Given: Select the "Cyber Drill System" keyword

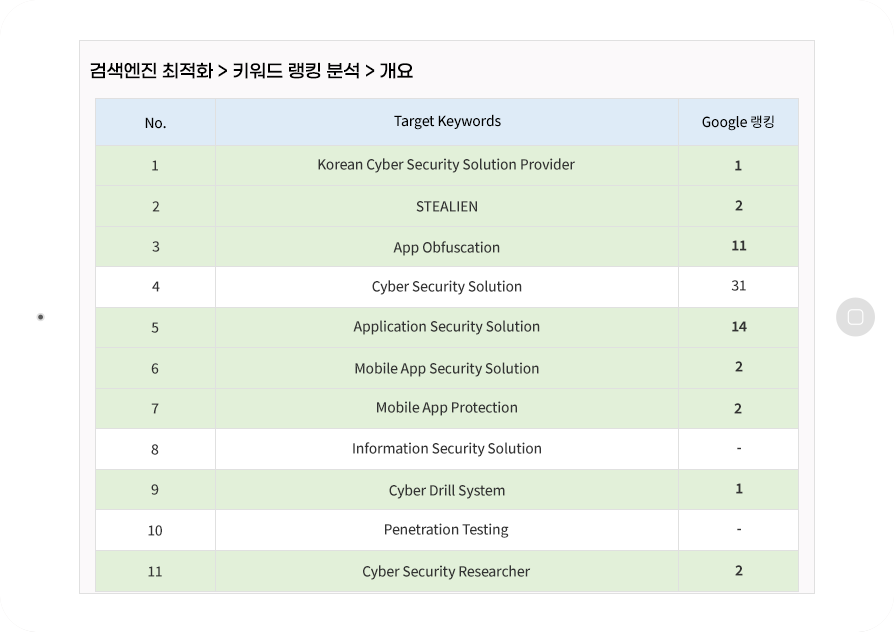Looking at the screenshot, I should [x=446, y=491].
